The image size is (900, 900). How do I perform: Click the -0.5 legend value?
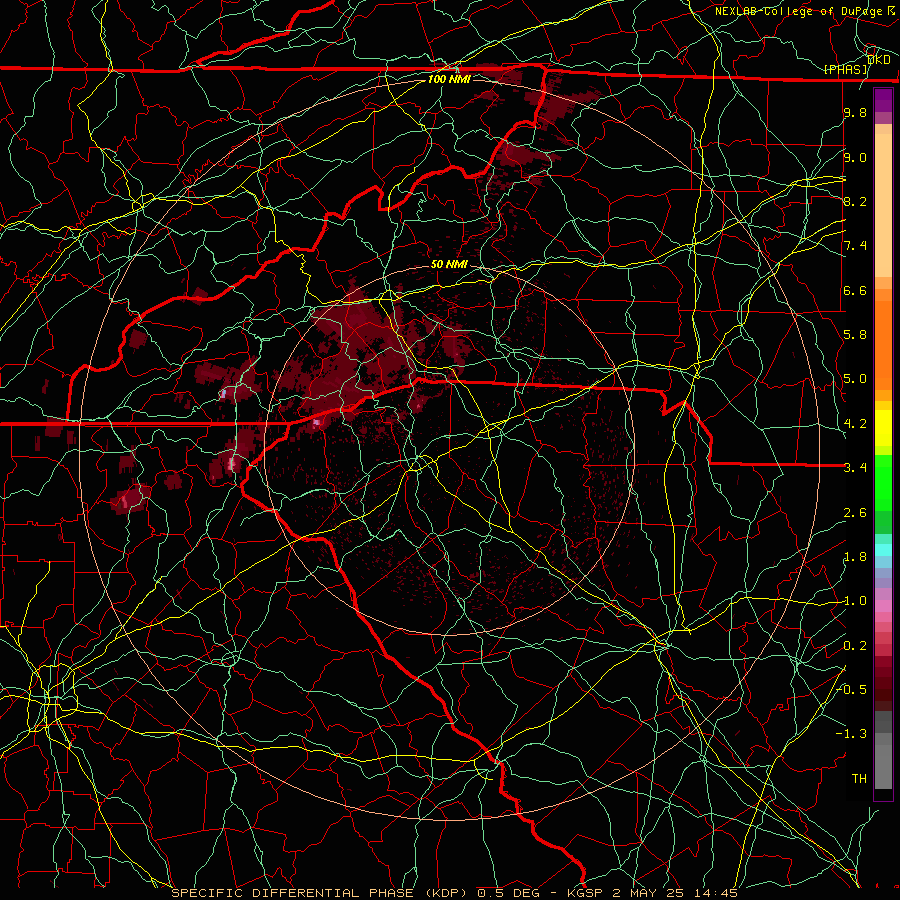[853, 690]
